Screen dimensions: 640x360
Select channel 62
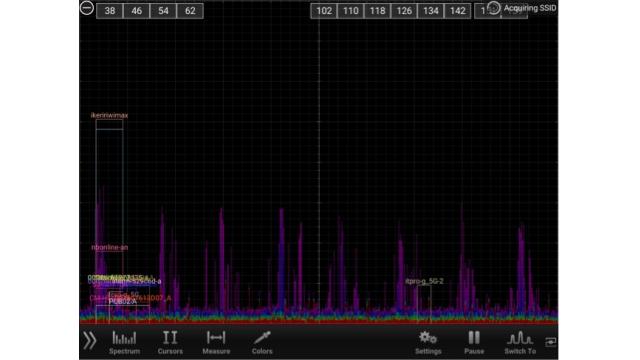point(190,11)
